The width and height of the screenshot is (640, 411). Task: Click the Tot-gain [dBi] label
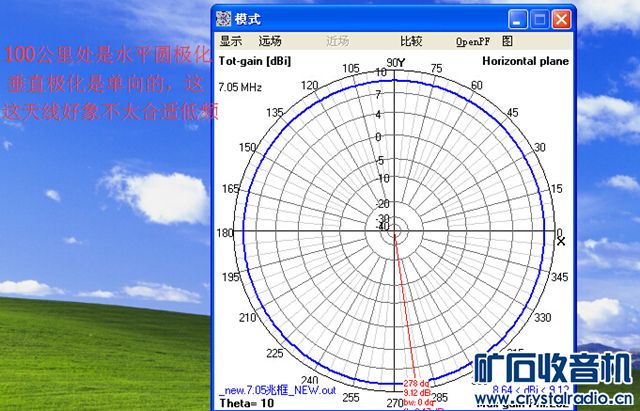(255, 61)
